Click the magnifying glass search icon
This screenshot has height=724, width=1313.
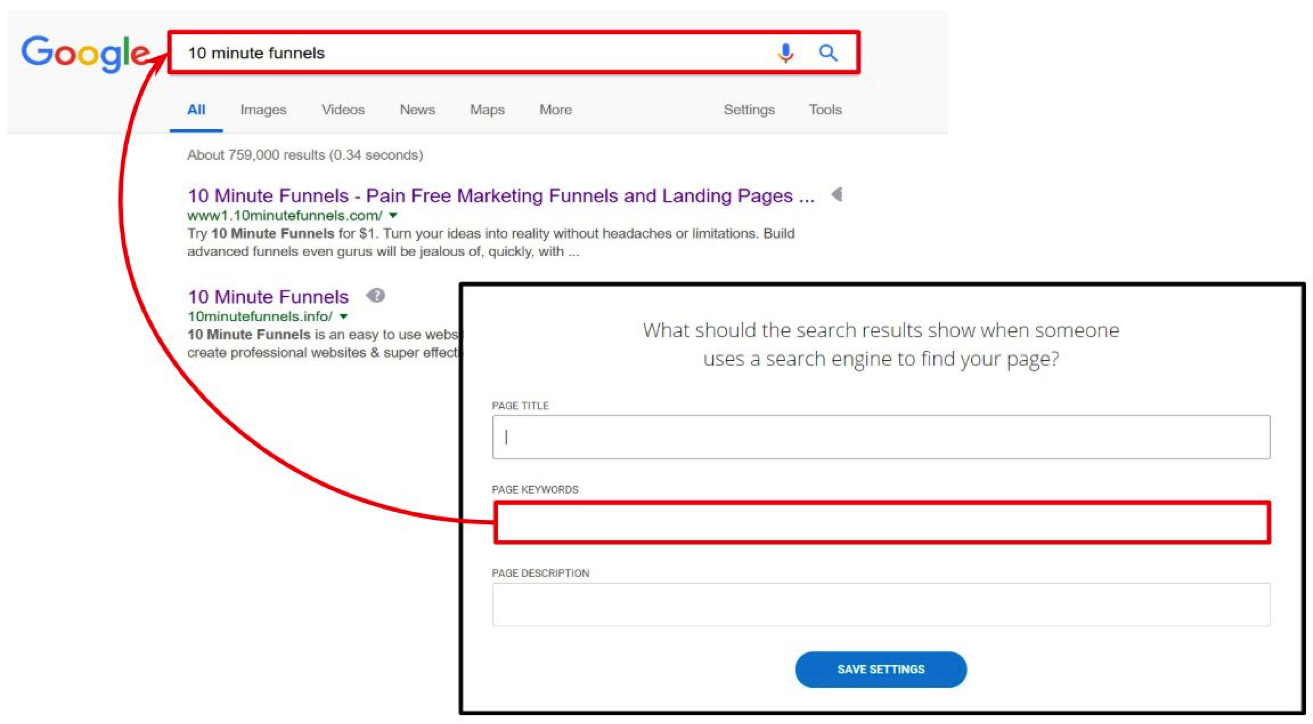(828, 53)
